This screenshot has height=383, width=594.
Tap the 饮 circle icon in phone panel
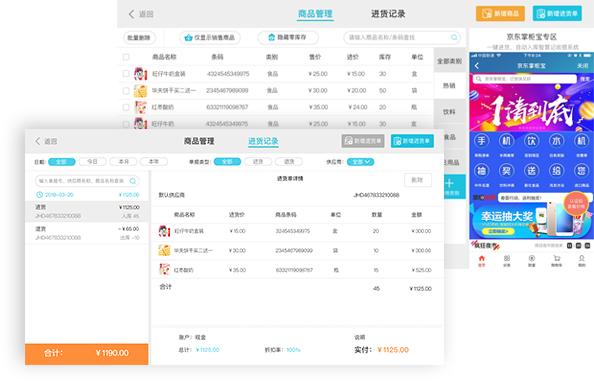point(531,141)
